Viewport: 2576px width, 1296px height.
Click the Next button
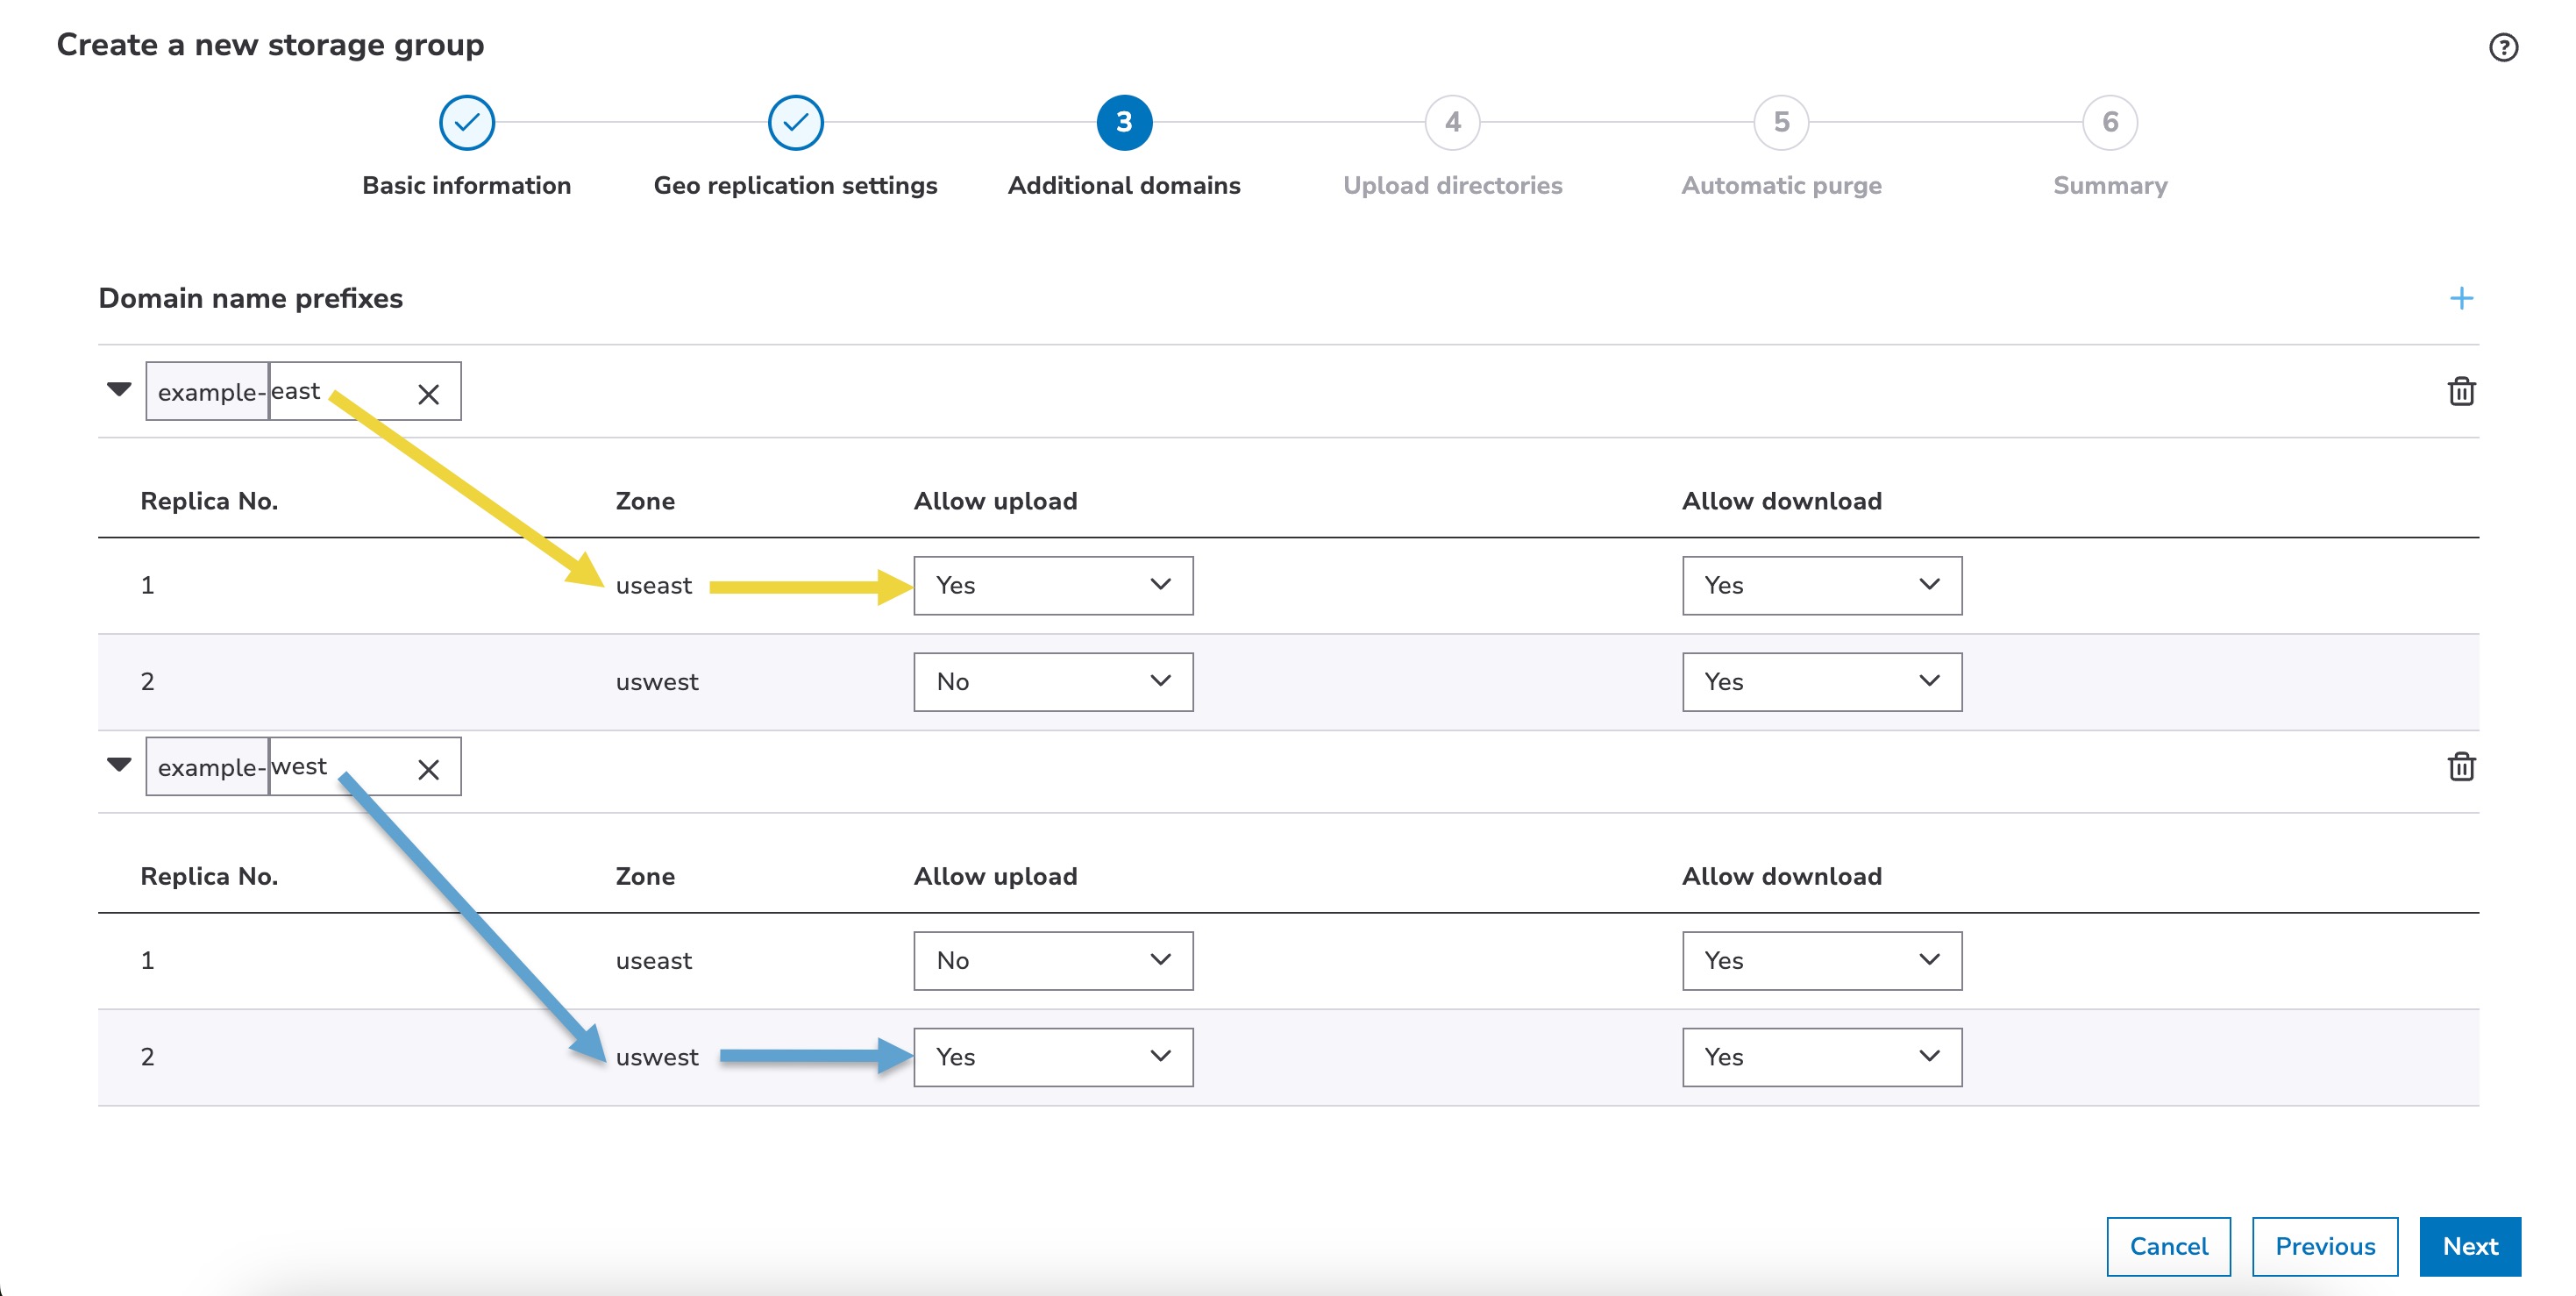[2469, 1246]
